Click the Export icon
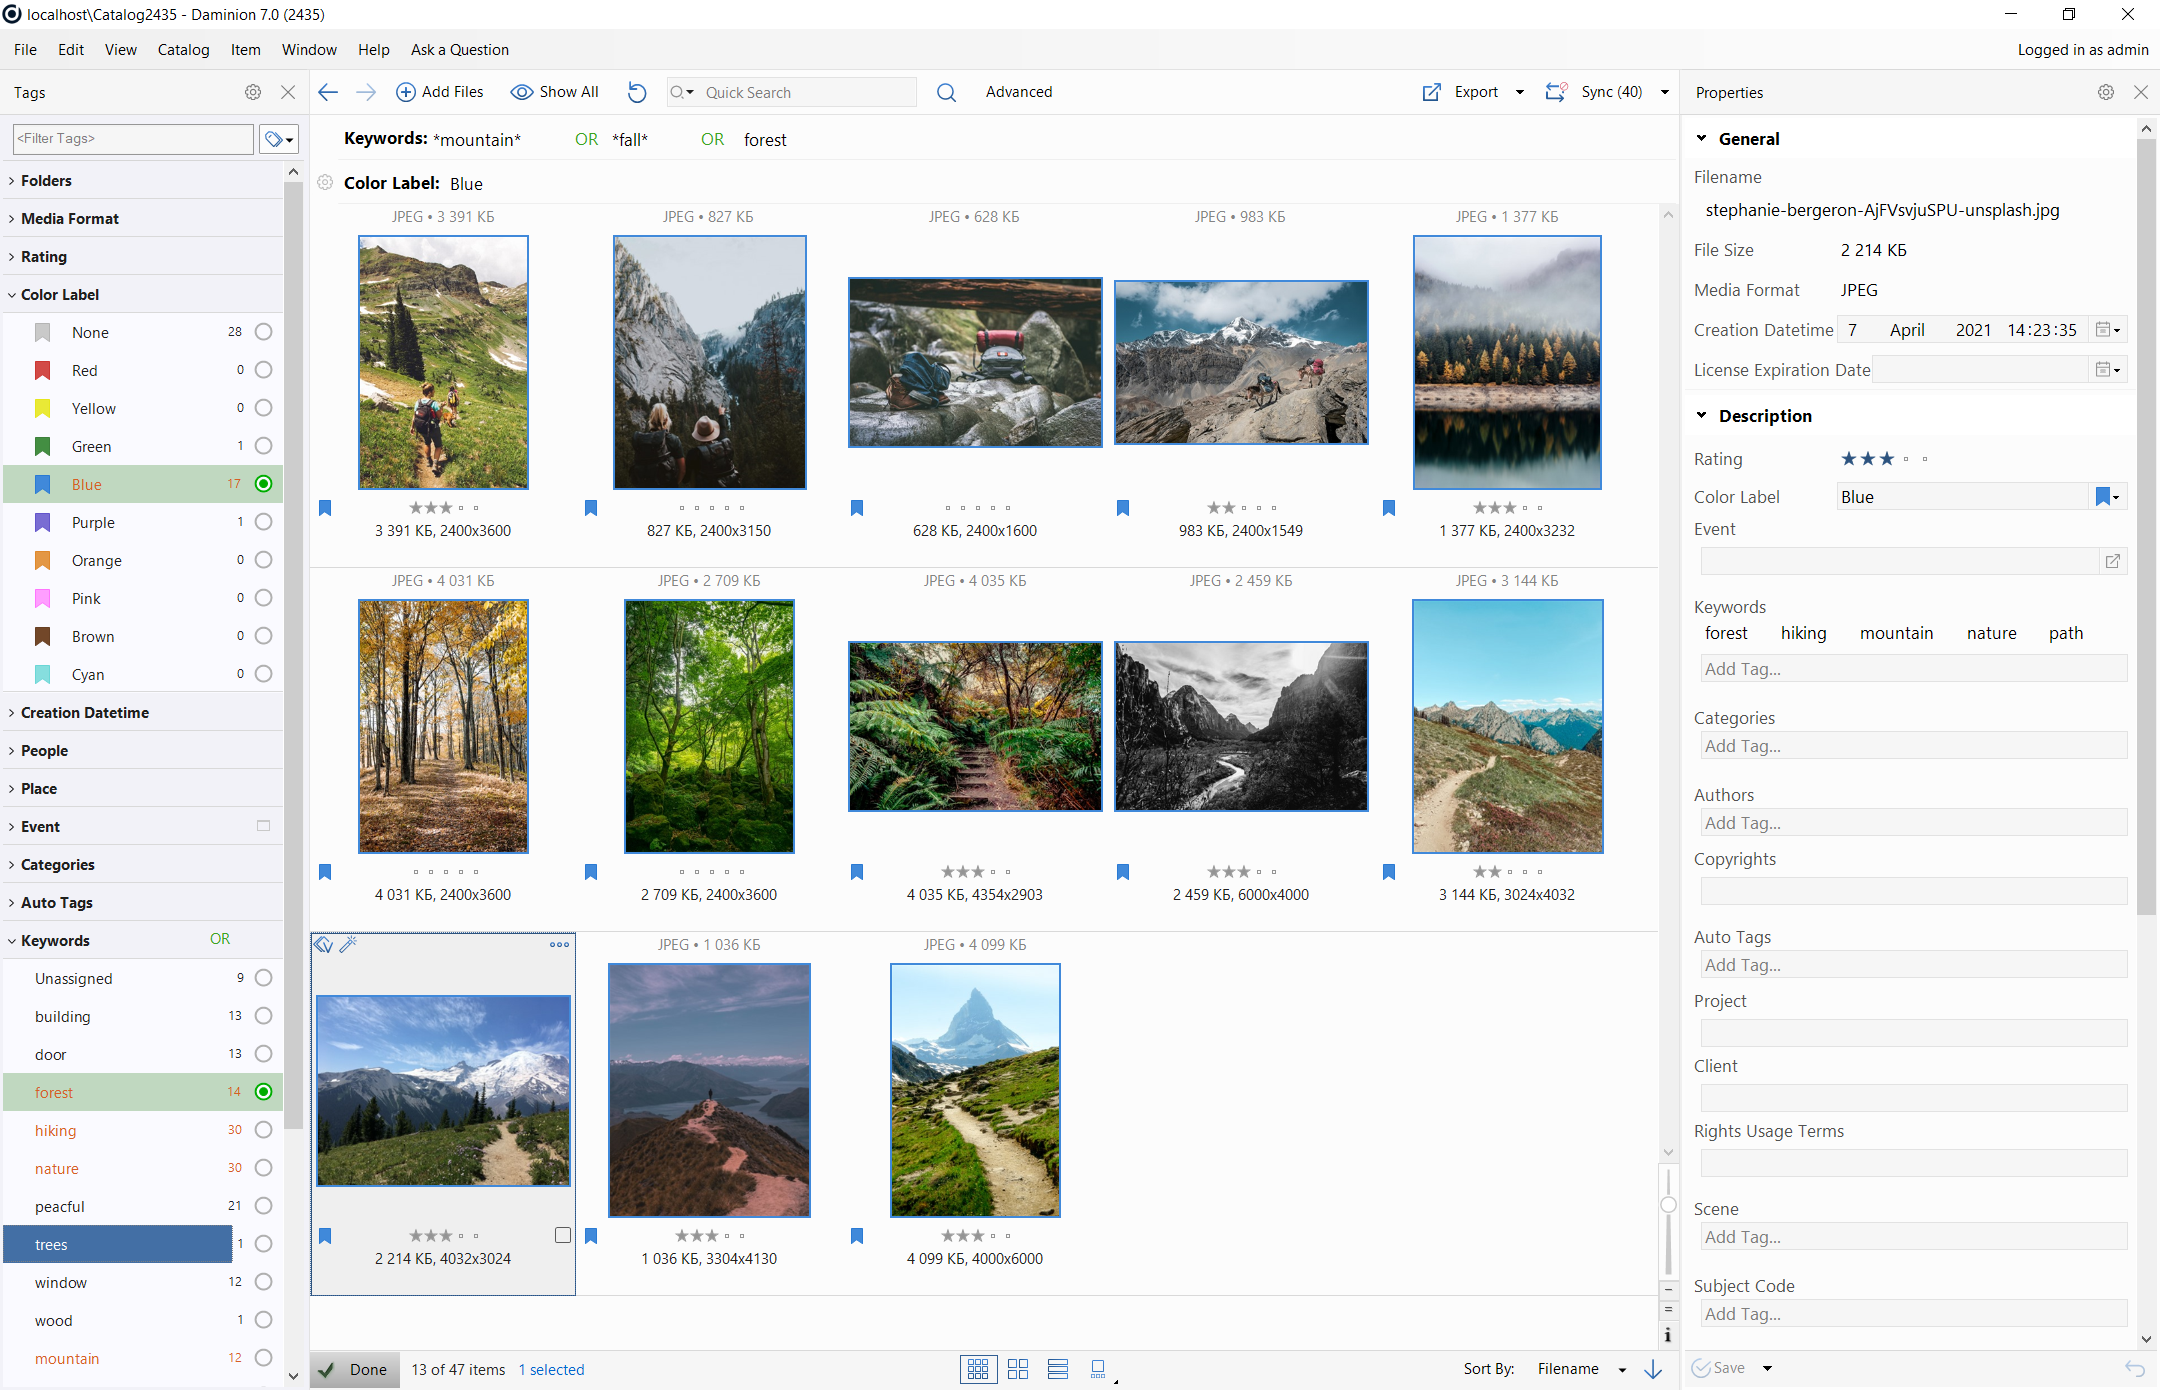This screenshot has width=2160, height=1390. 1432,92
